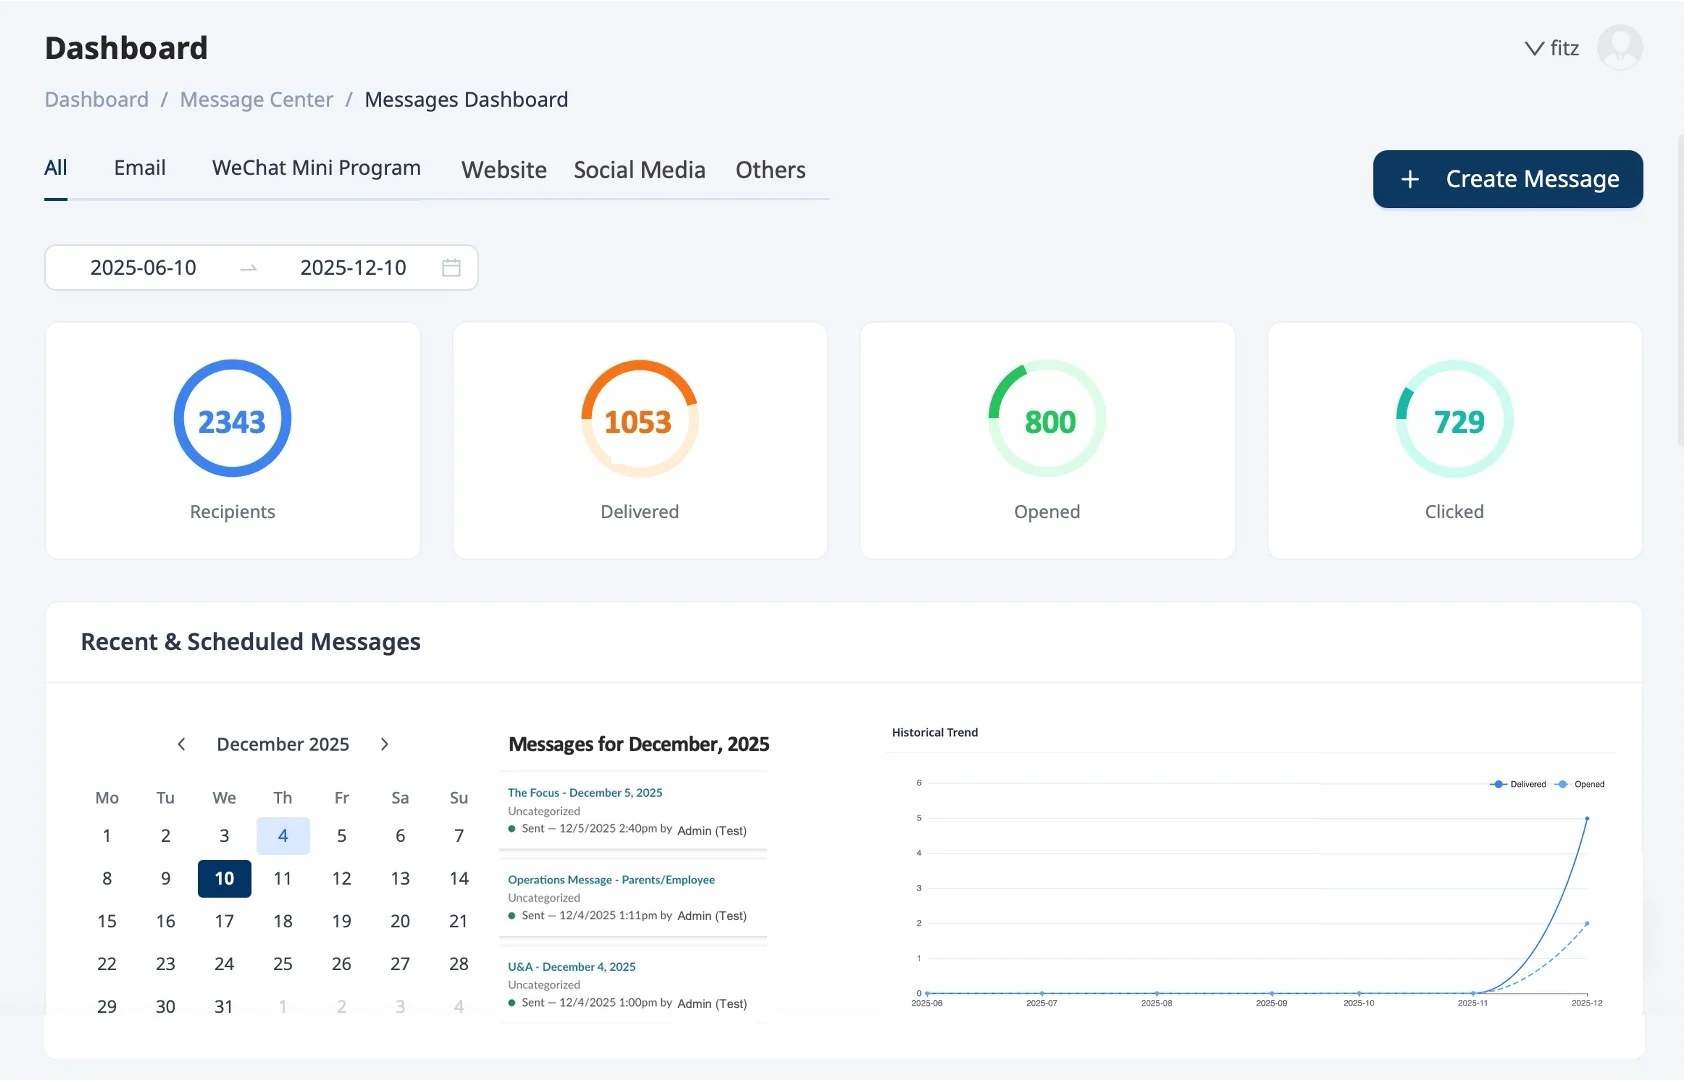This screenshot has height=1082, width=1688.
Task: Open the date range calendar icon
Action: click(451, 268)
